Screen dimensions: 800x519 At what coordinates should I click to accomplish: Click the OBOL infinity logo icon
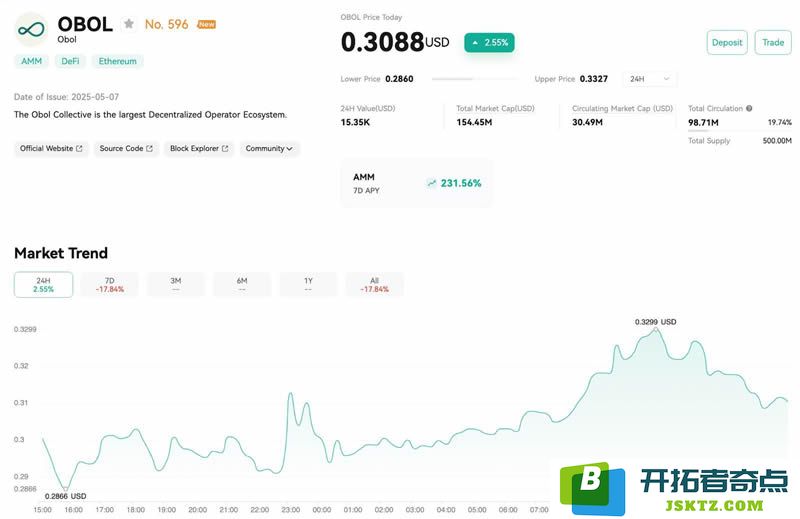pyautogui.click(x=31, y=30)
